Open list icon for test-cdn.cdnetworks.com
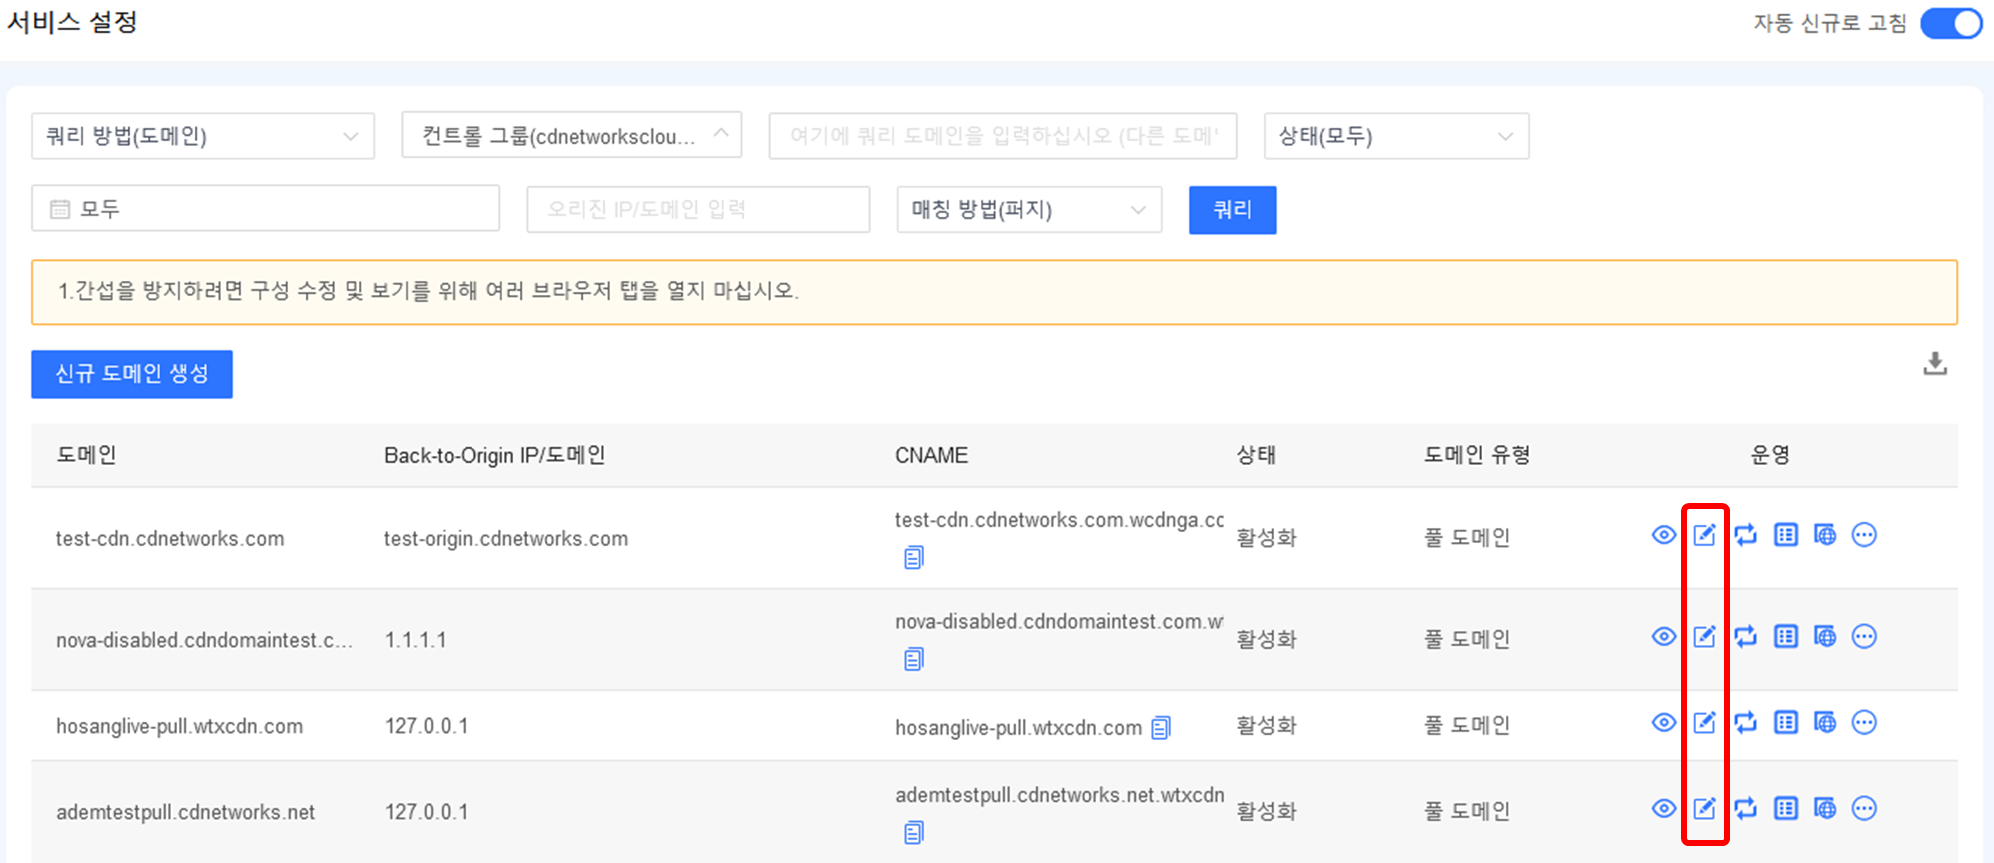This screenshot has height=863, width=1994. point(1786,535)
